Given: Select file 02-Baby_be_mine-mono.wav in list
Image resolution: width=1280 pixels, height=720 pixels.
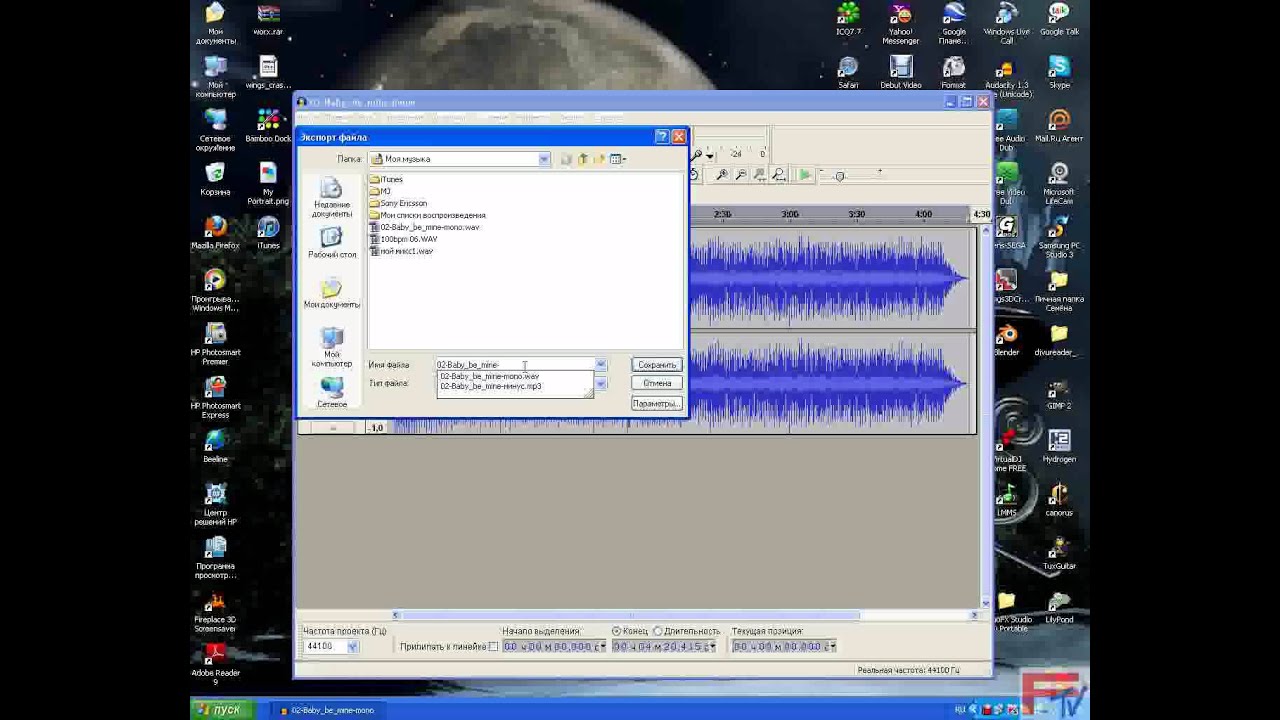Looking at the screenshot, I should pos(424,227).
